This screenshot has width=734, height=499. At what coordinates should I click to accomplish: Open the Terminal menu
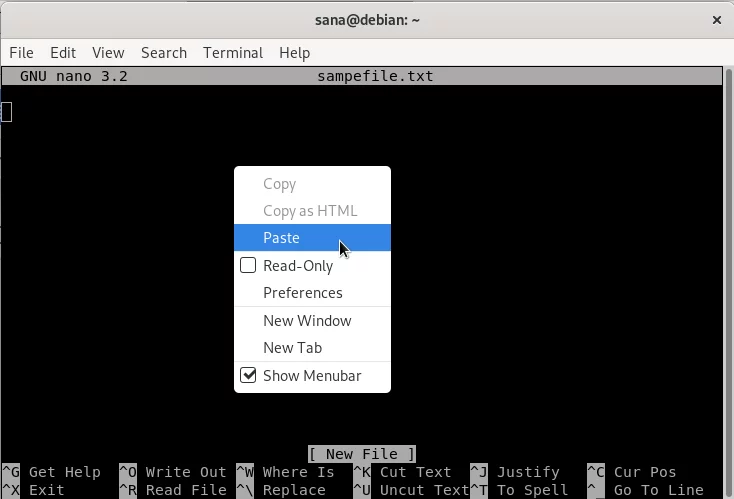pyautogui.click(x=233, y=52)
